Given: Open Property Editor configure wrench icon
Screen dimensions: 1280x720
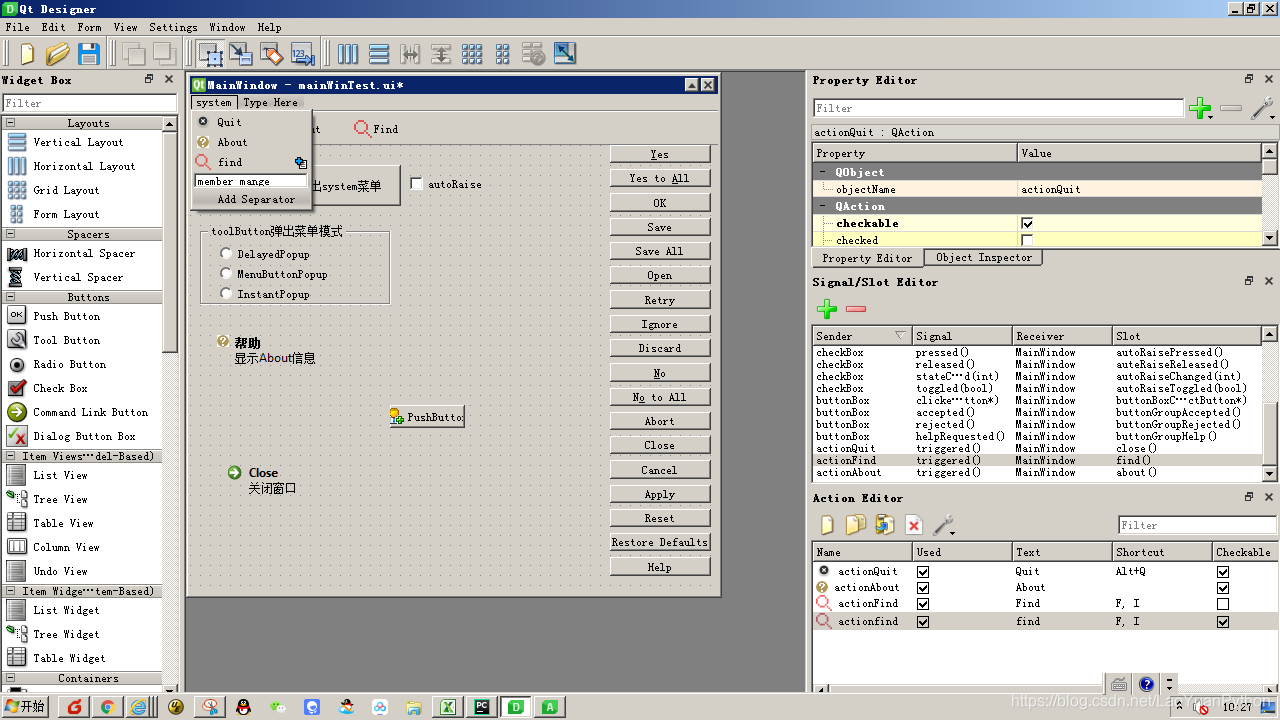Looking at the screenshot, I should click(1263, 109).
